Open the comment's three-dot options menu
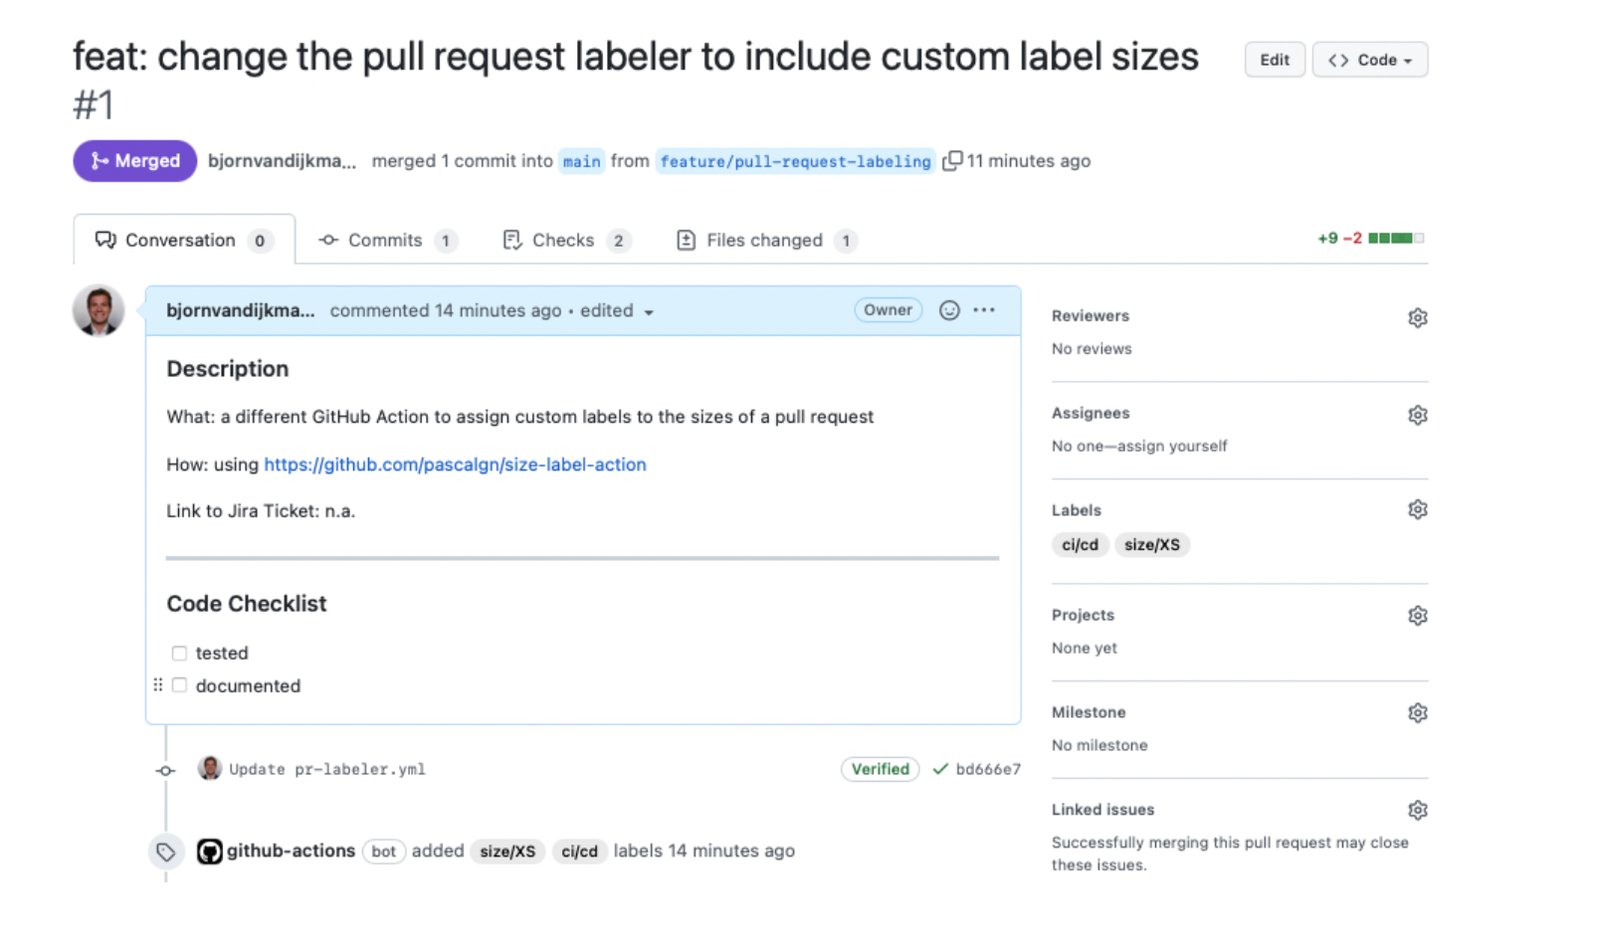The width and height of the screenshot is (1600, 935). (x=984, y=310)
